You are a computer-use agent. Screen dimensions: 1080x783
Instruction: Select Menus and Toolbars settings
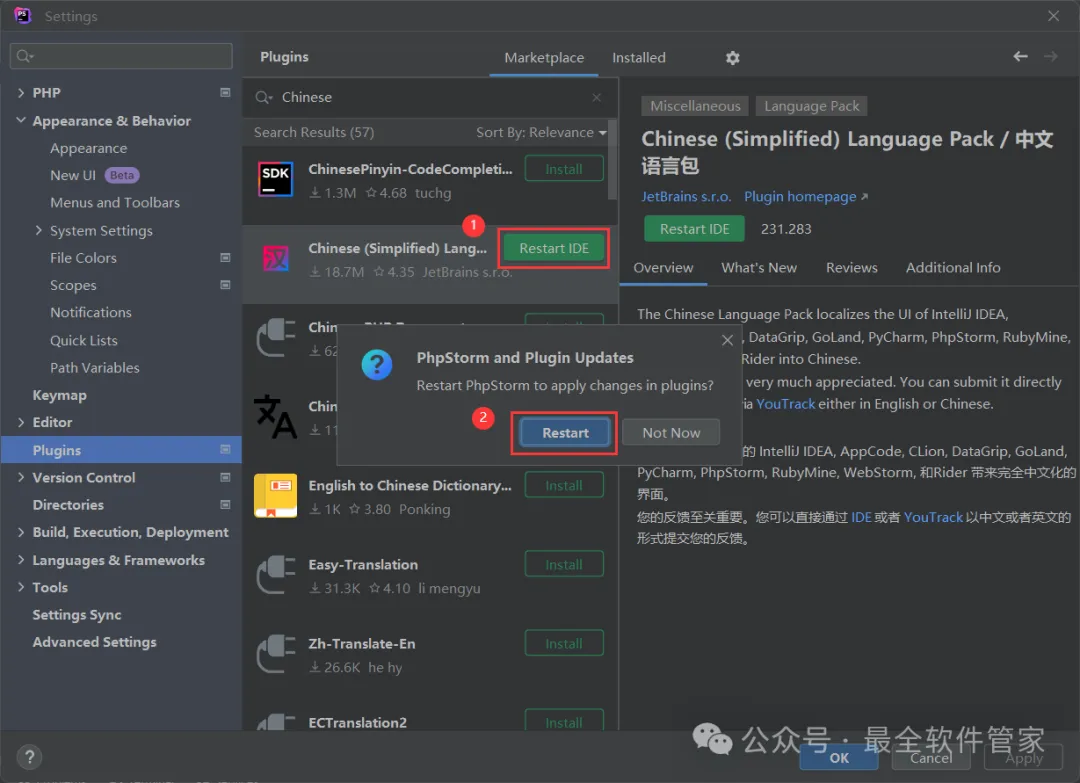pos(114,202)
